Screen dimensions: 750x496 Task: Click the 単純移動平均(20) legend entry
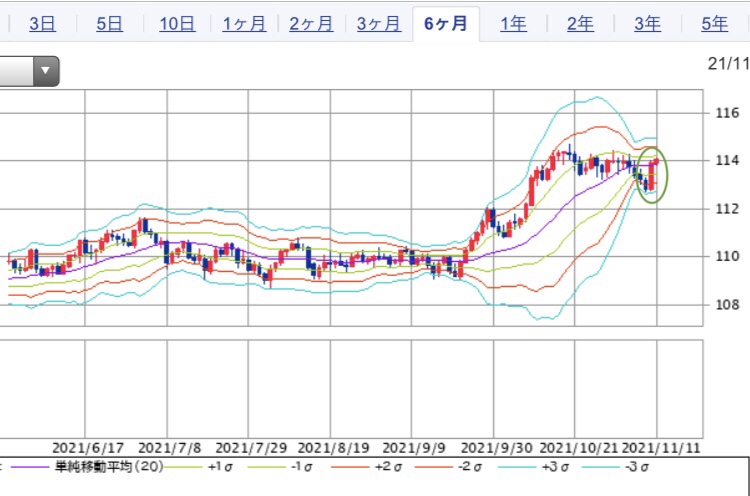coord(109,466)
